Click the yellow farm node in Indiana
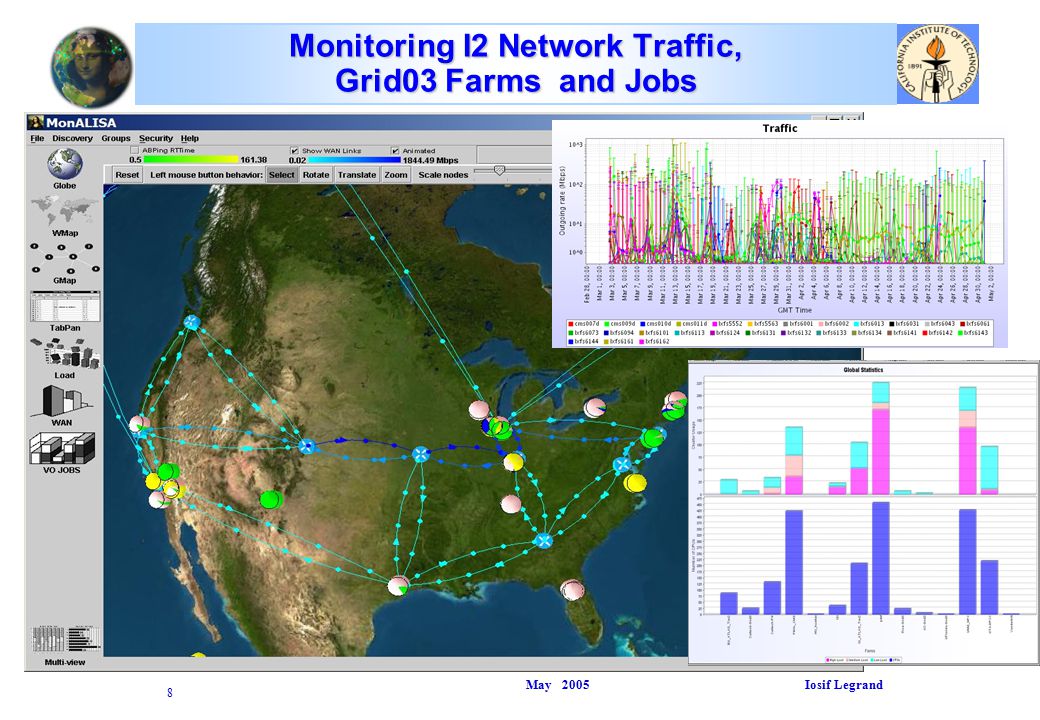 [513, 461]
